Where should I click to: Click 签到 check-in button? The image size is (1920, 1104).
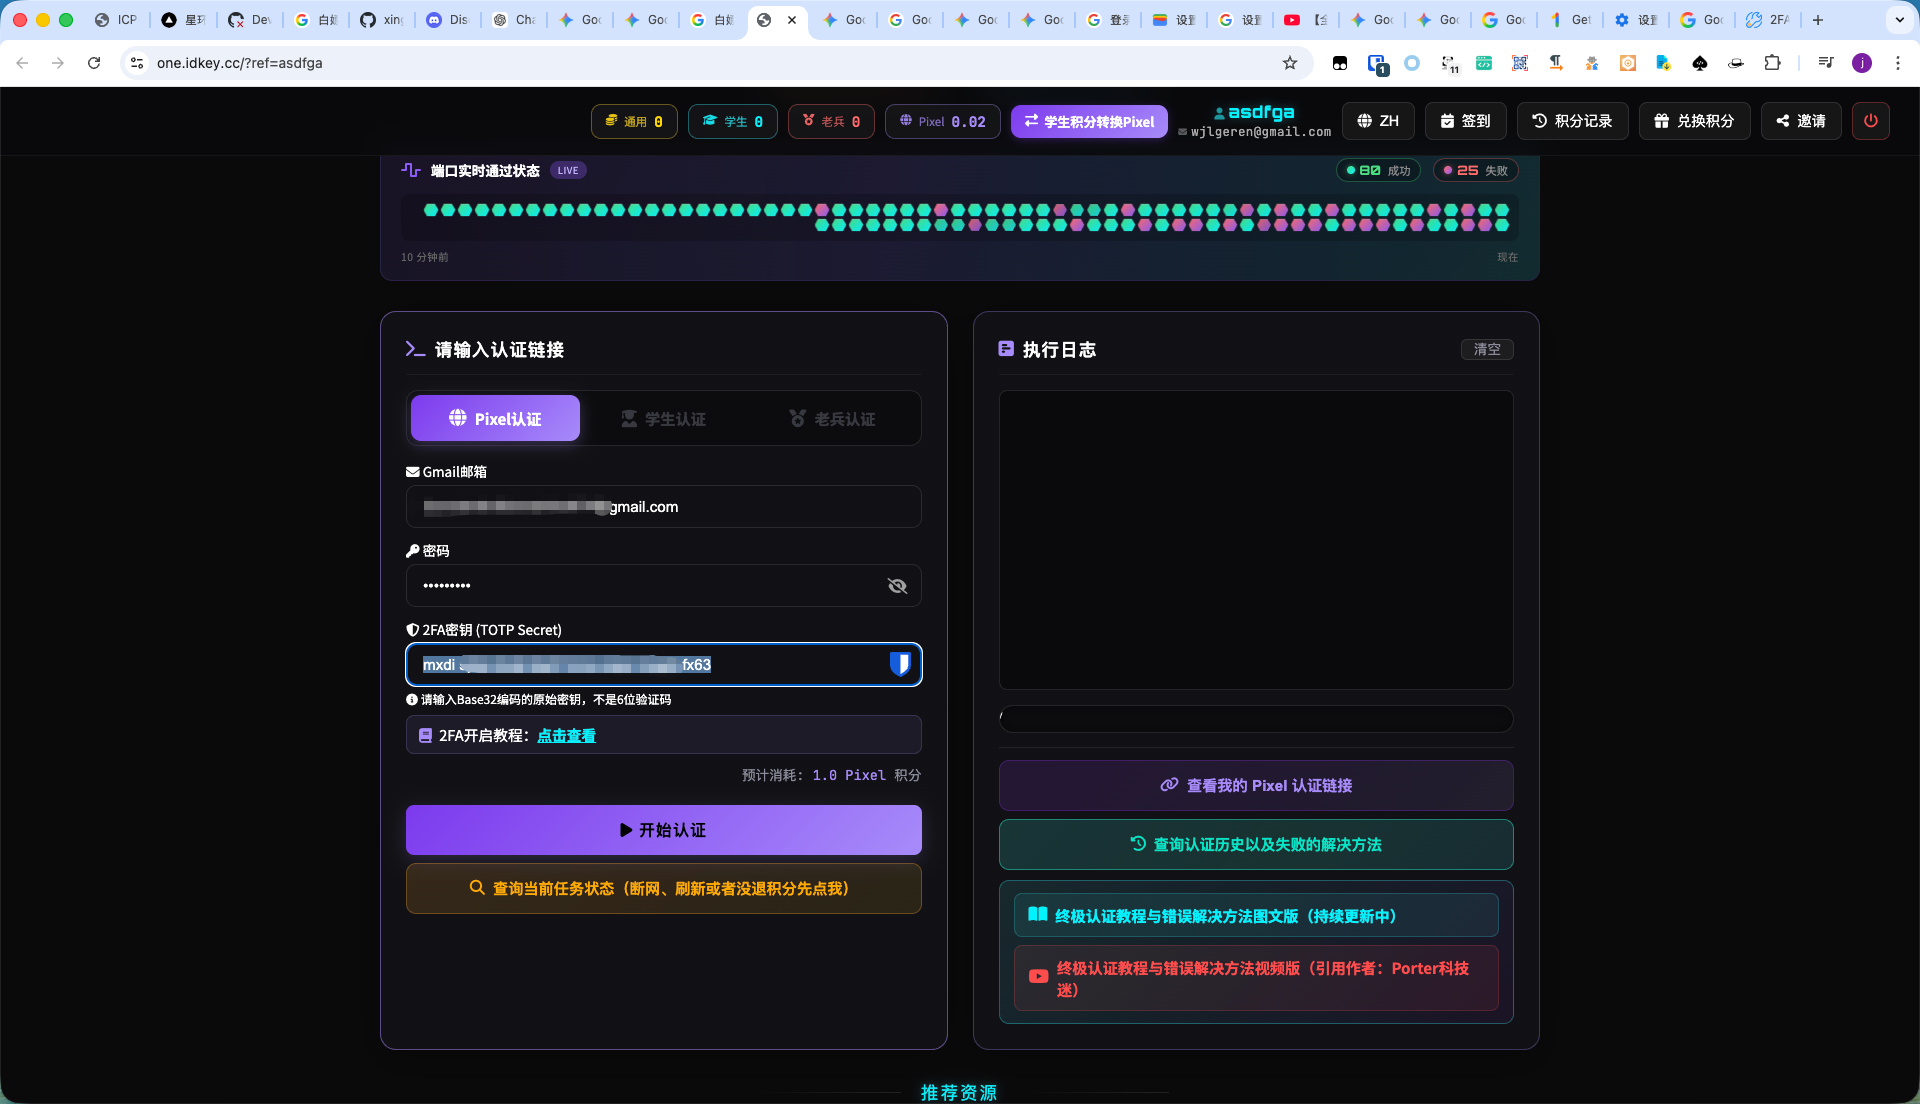tap(1465, 121)
